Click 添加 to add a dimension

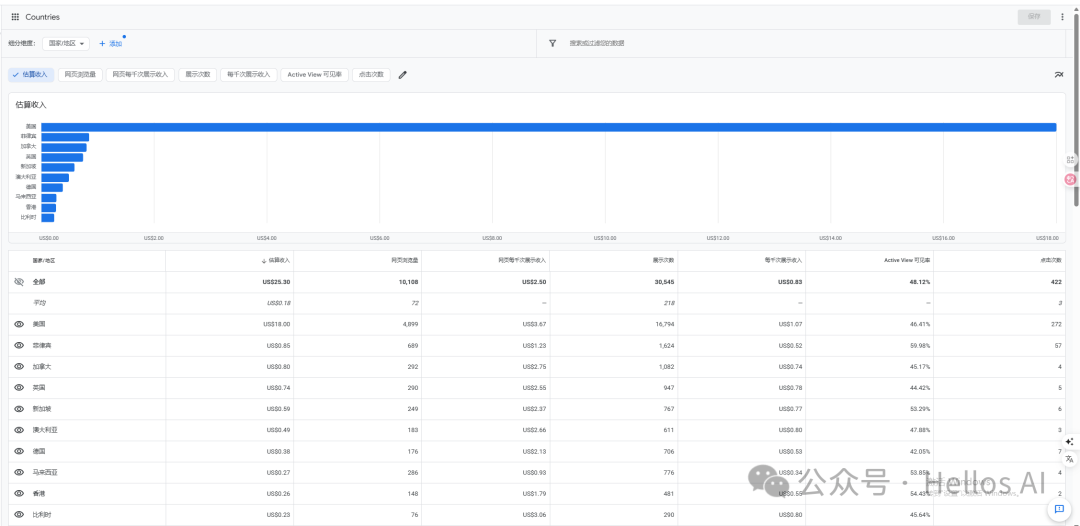[110, 43]
